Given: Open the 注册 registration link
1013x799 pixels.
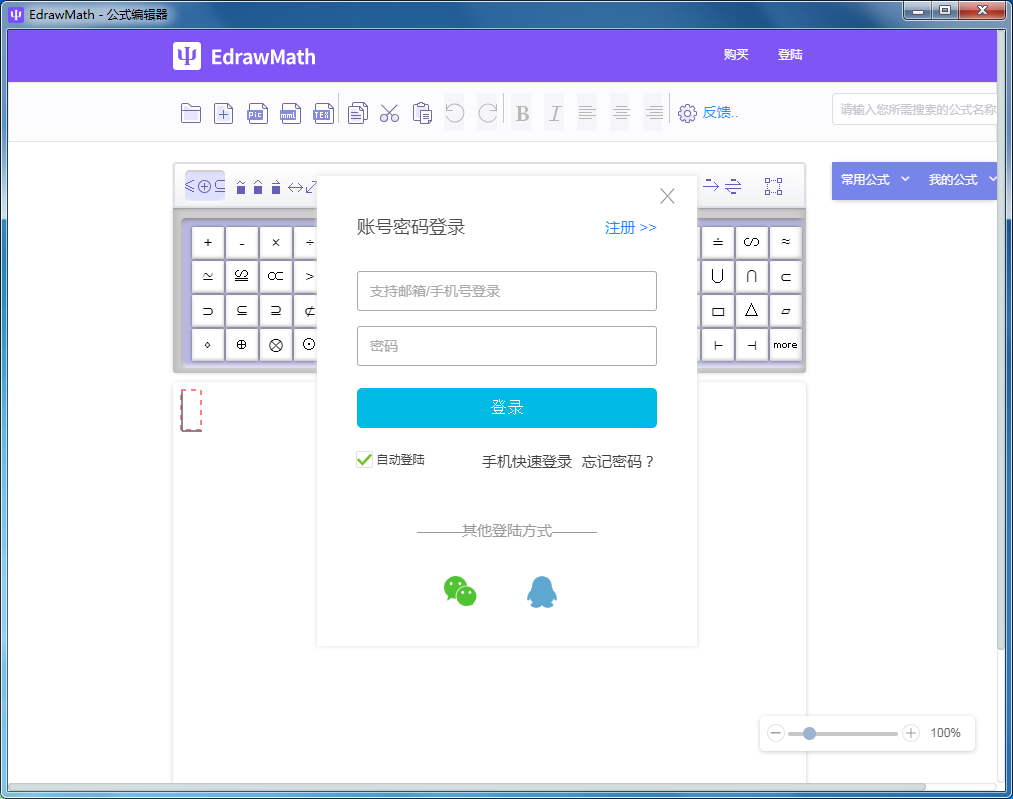Looking at the screenshot, I should (631, 227).
